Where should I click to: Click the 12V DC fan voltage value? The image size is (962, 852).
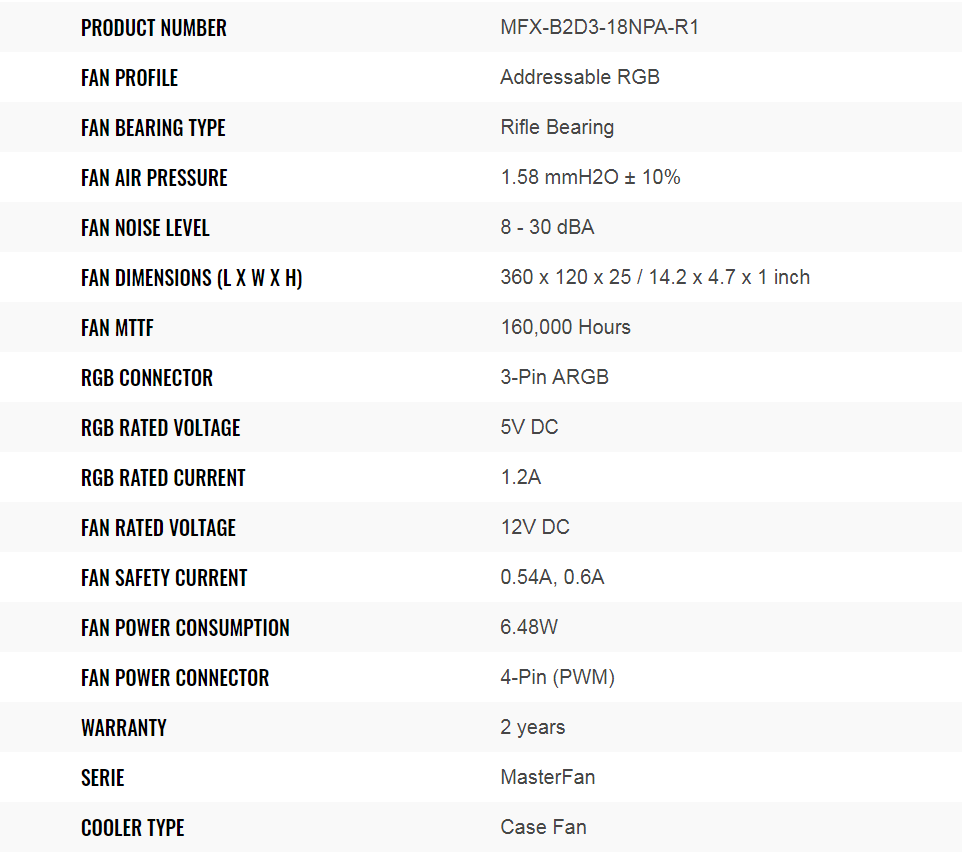point(535,528)
